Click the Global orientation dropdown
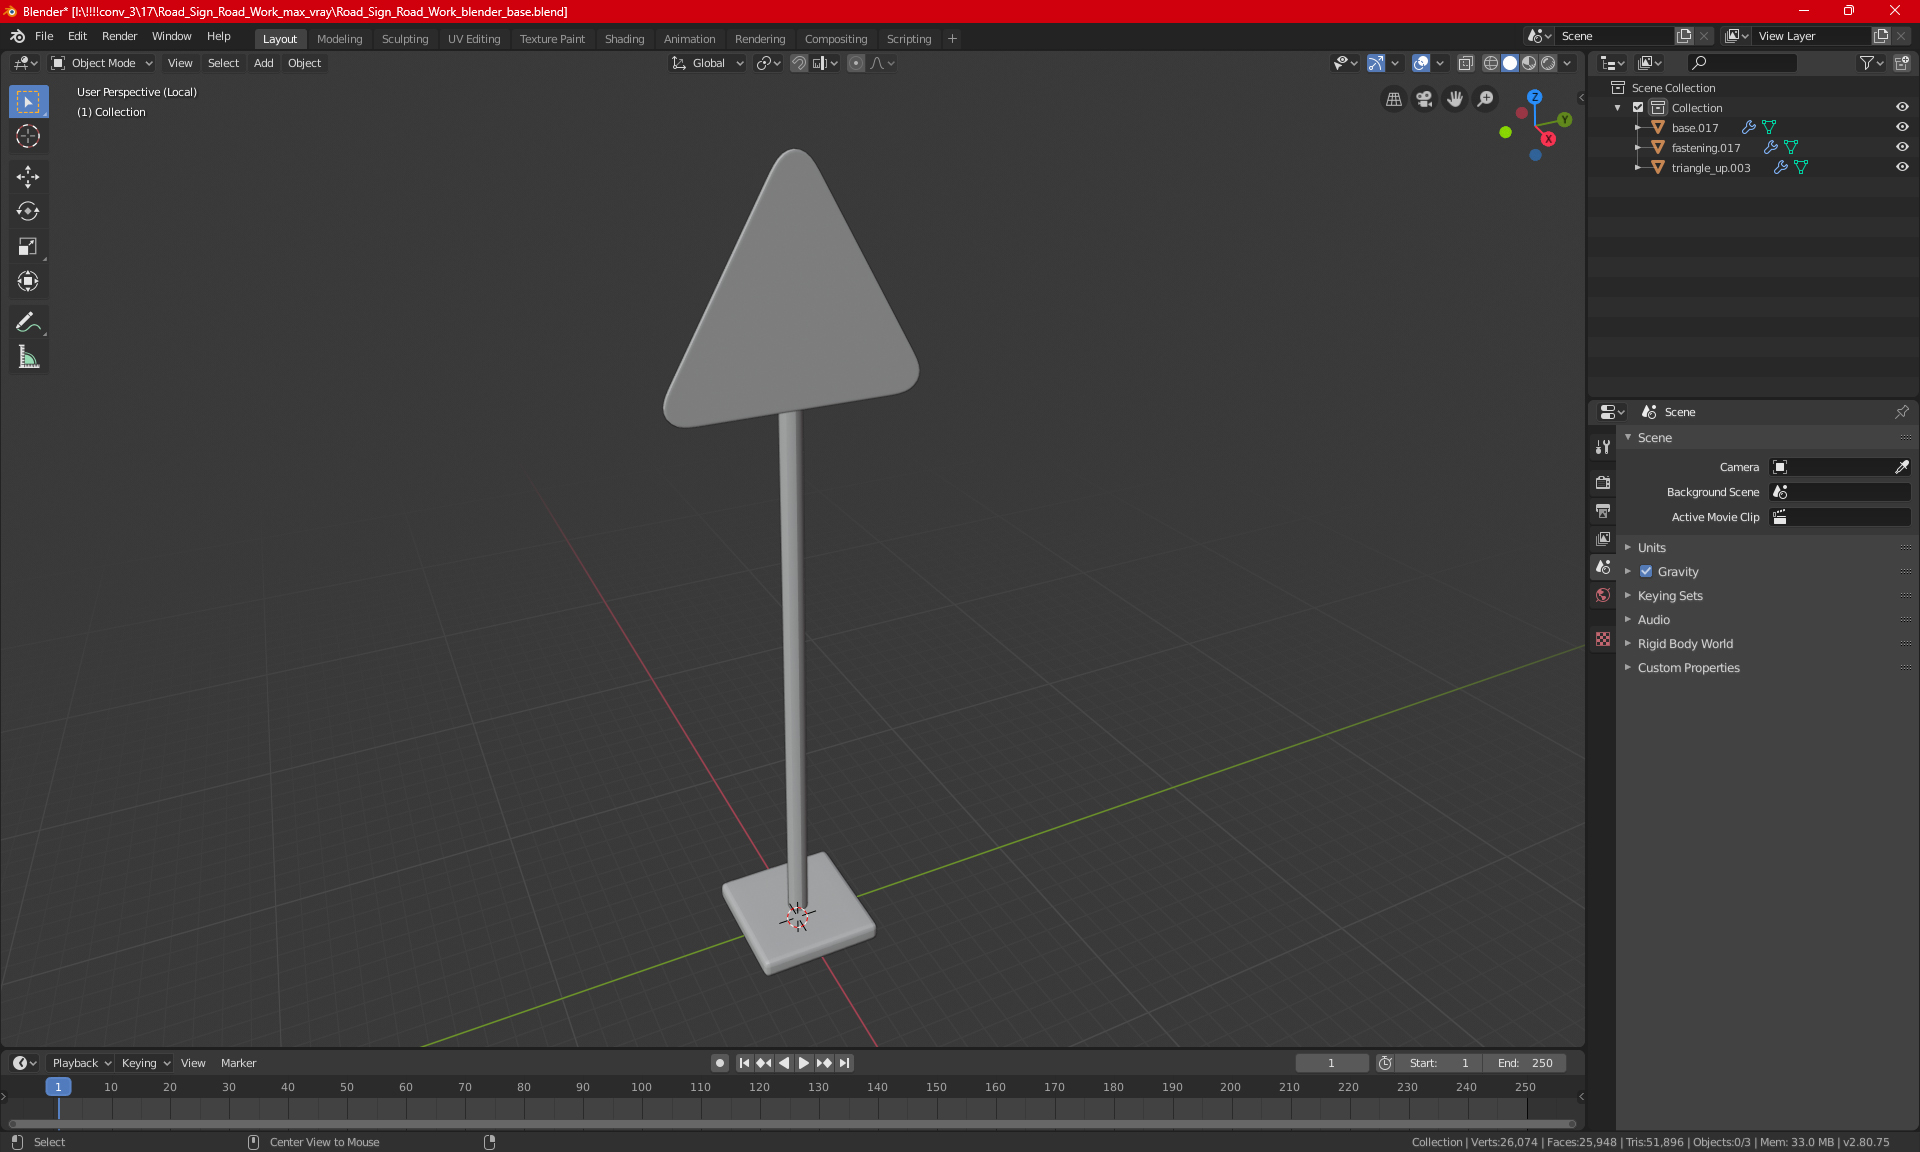 [712, 63]
